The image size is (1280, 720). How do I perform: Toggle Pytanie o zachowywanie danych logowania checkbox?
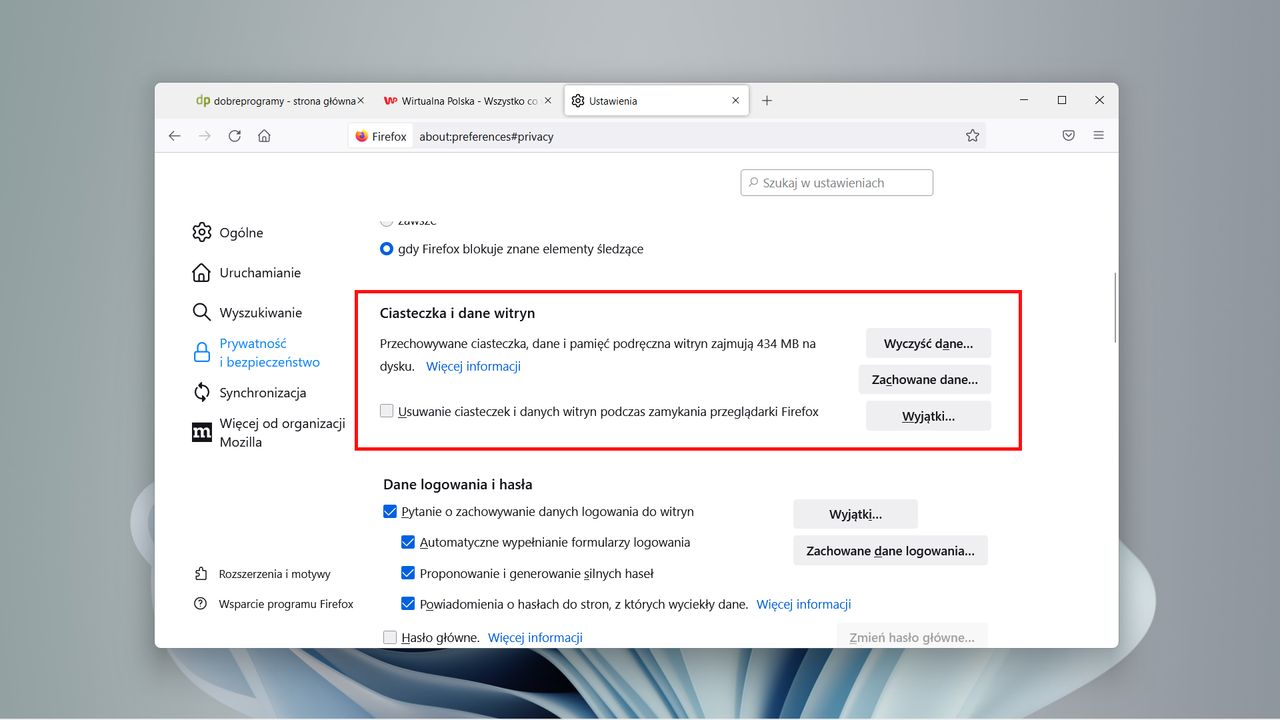390,512
